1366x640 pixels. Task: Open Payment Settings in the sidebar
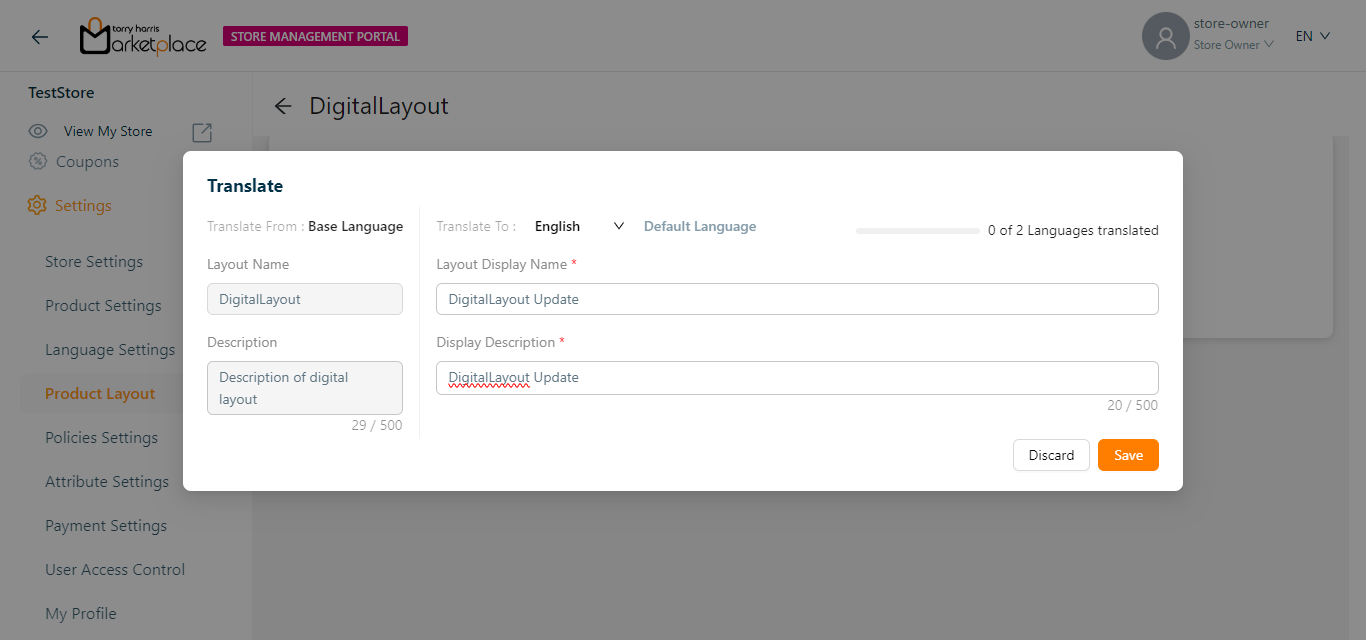[x=106, y=526]
